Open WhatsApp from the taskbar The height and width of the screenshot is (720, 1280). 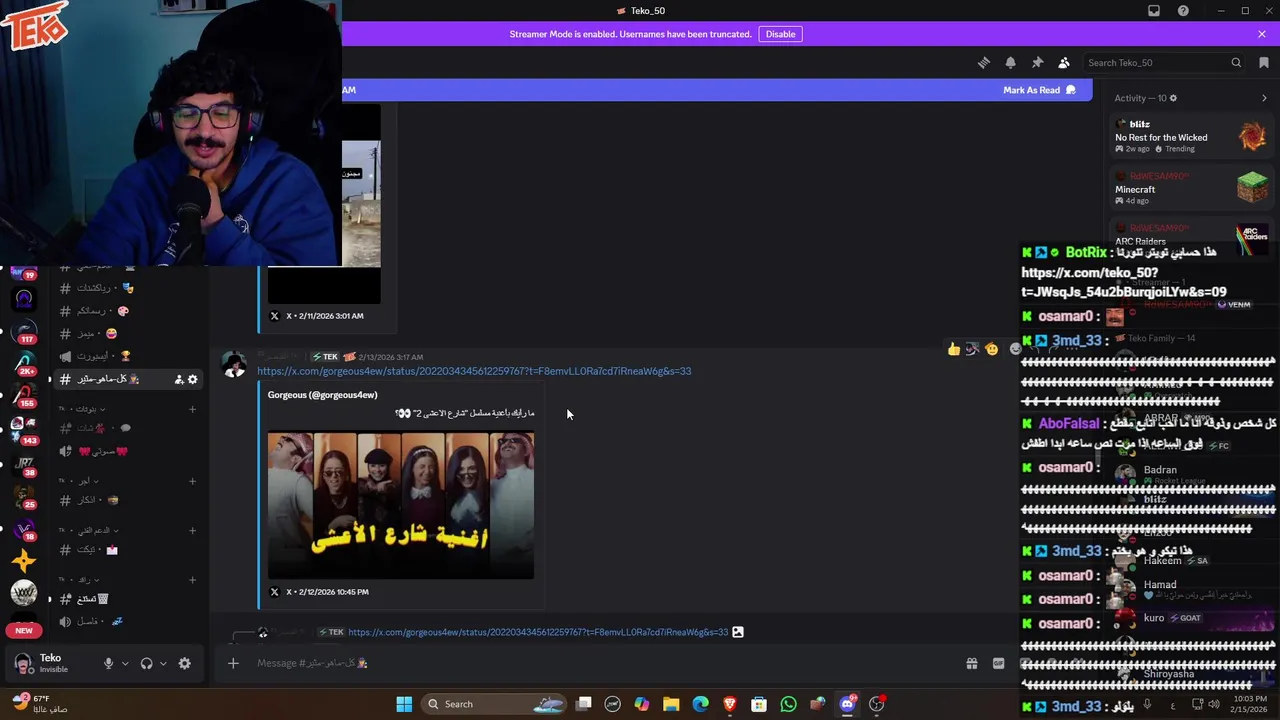pos(788,704)
